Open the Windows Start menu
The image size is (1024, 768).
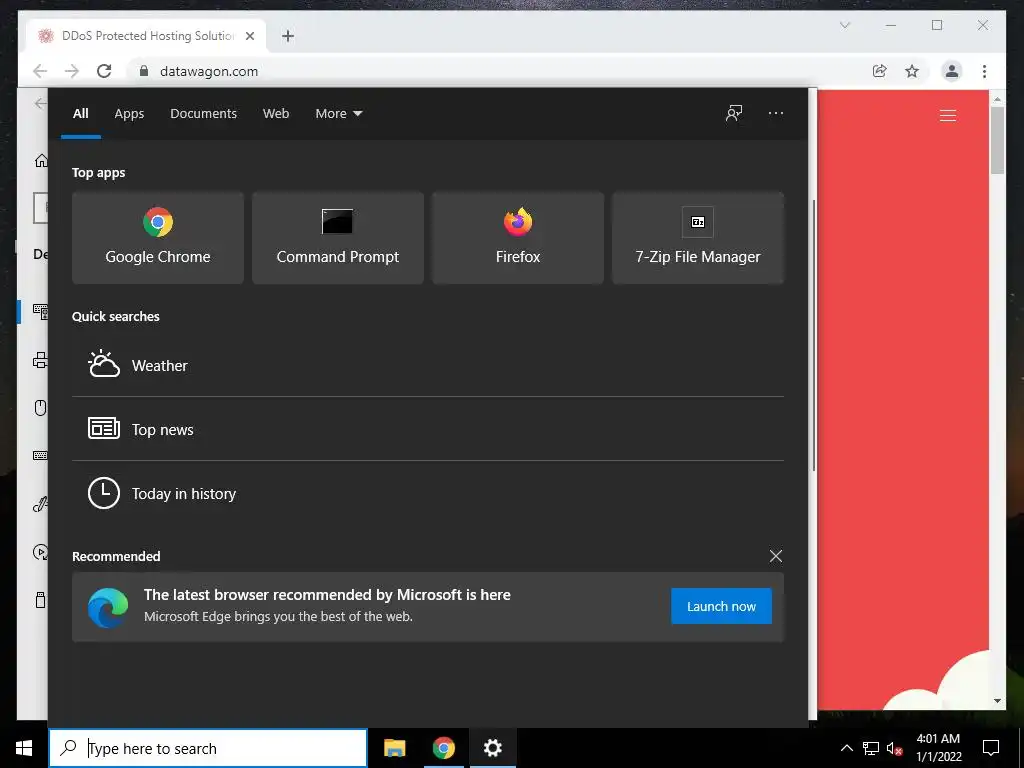24,748
